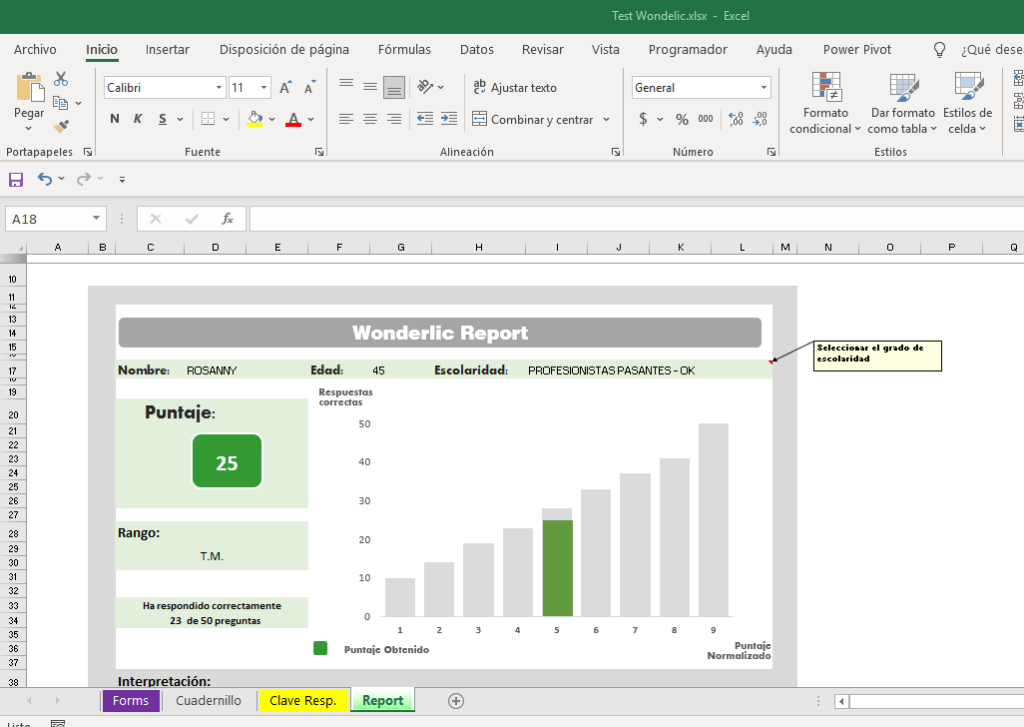Click the Borders icon
Image resolution: width=1024 pixels, height=727 pixels.
[x=208, y=119]
